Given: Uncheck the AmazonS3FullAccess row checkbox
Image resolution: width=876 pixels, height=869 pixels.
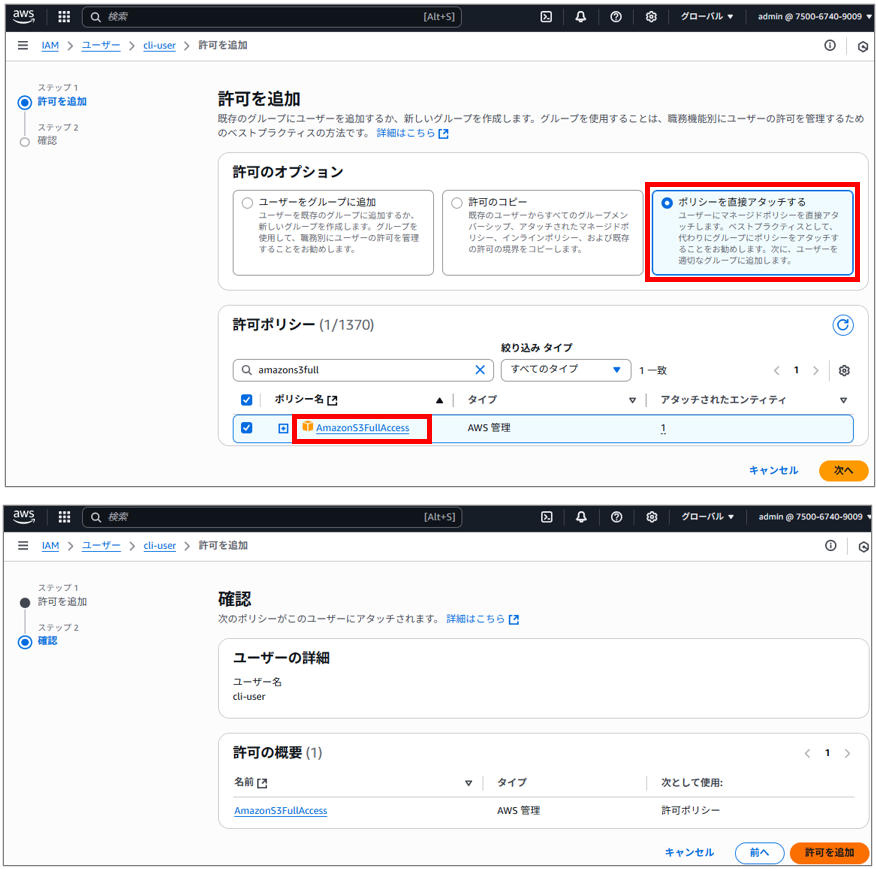Looking at the screenshot, I should click(246, 428).
